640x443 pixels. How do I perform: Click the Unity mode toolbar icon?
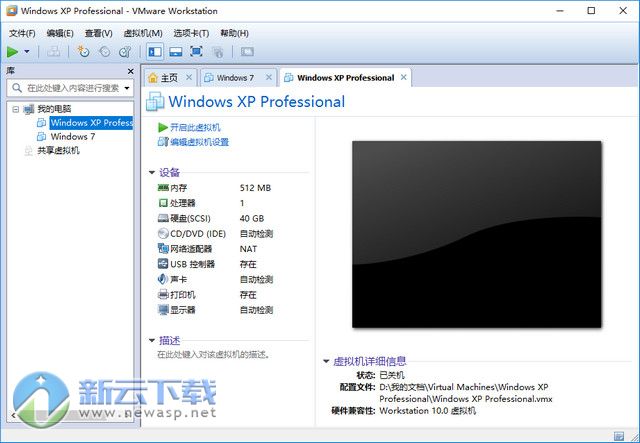(x=218, y=52)
